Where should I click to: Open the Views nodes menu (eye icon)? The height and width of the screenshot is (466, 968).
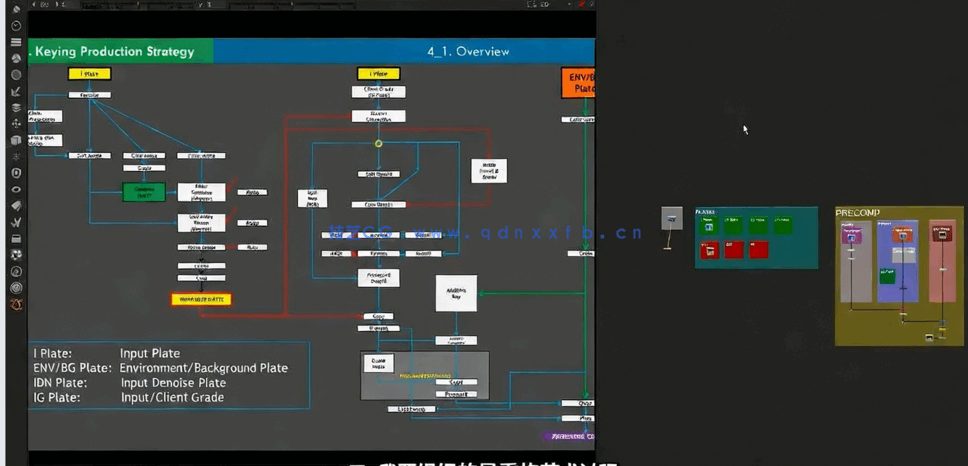pos(16,189)
